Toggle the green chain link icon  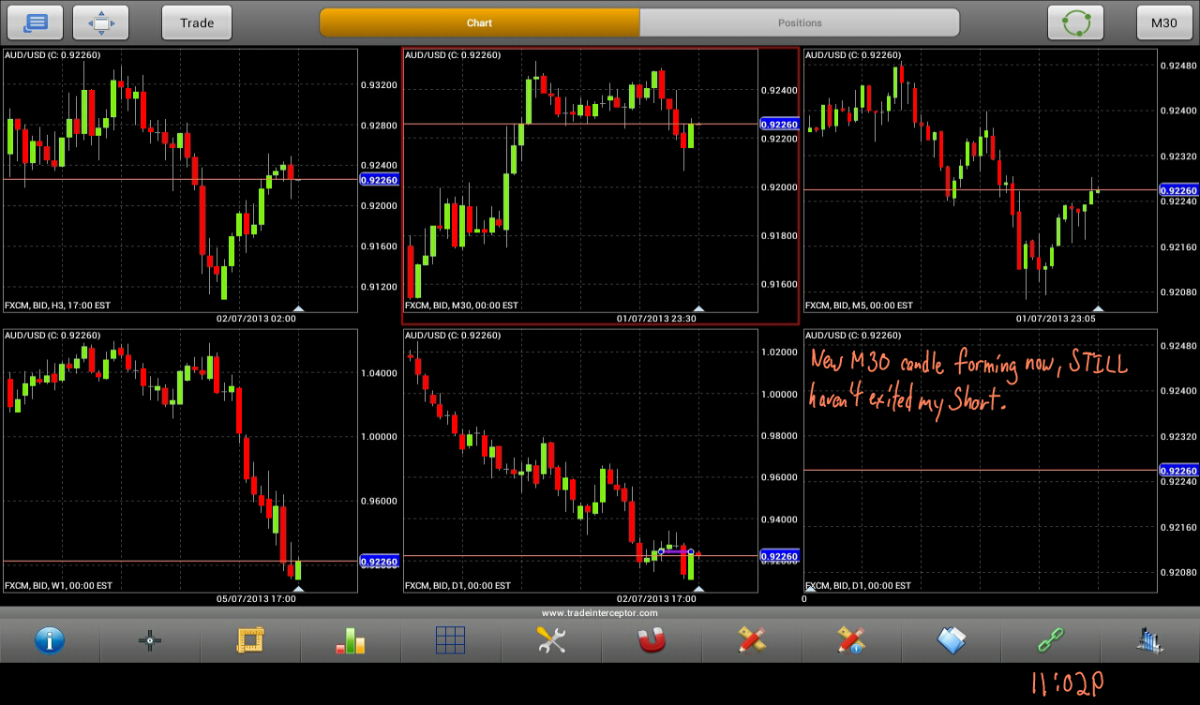click(1051, 640)
